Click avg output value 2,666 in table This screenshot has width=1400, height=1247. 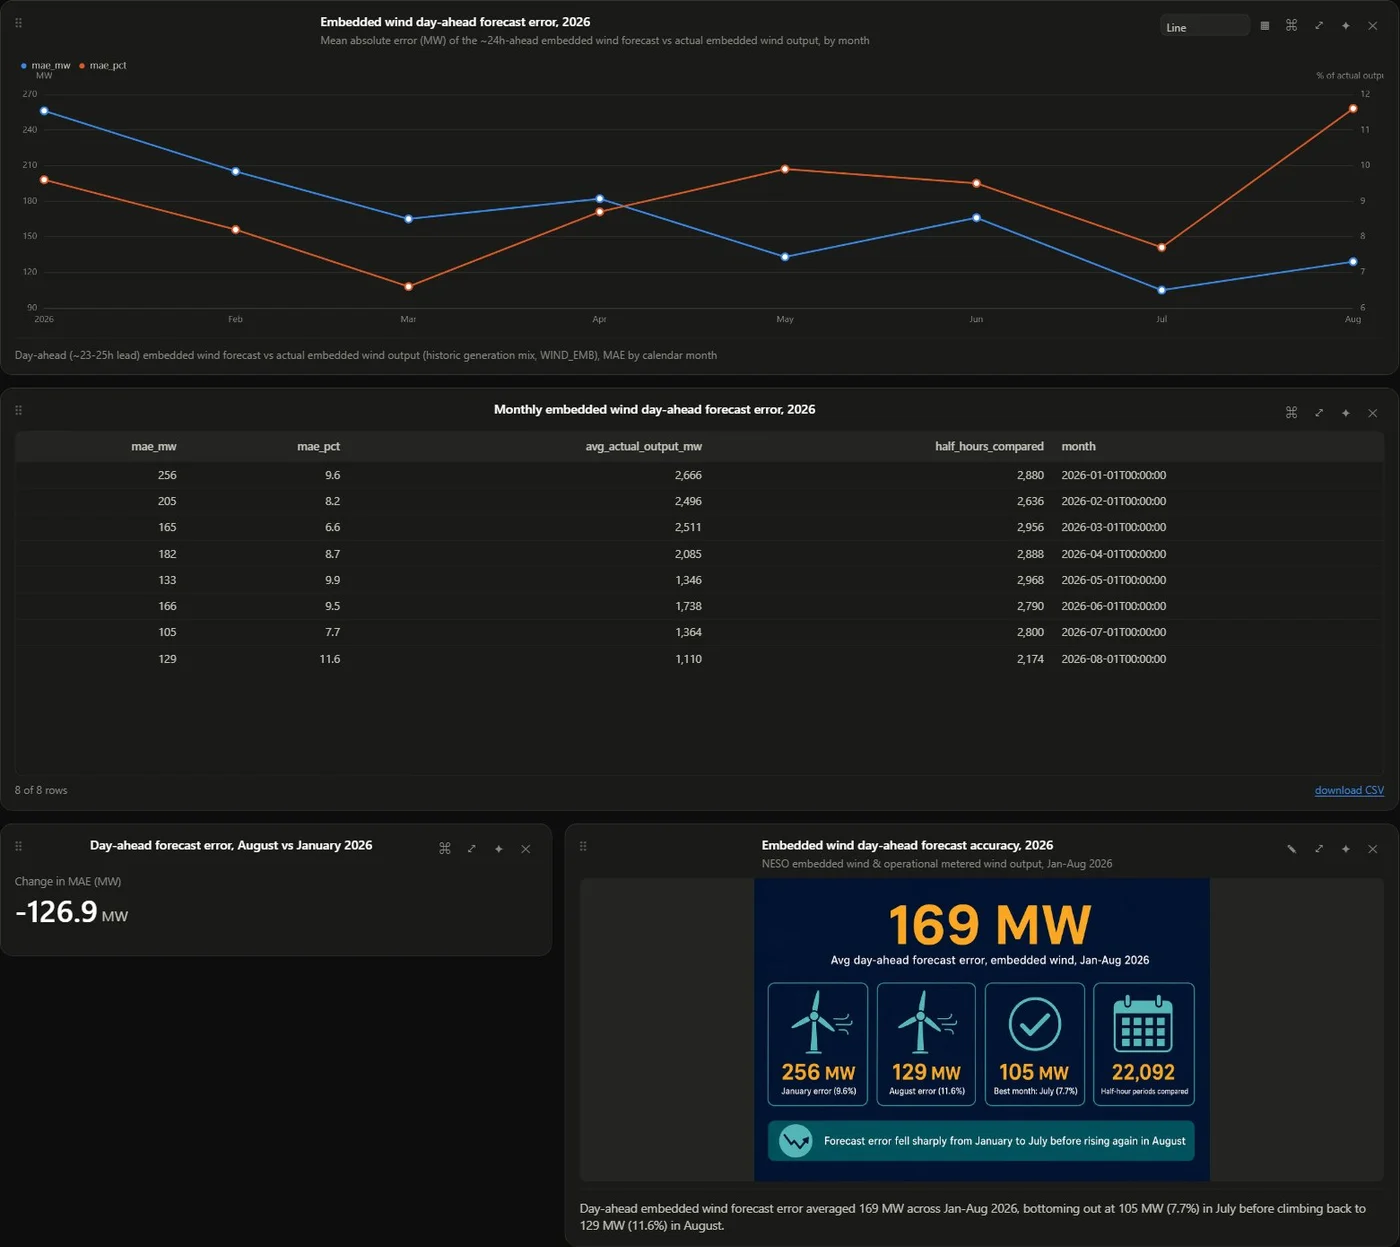coord(688,476)
